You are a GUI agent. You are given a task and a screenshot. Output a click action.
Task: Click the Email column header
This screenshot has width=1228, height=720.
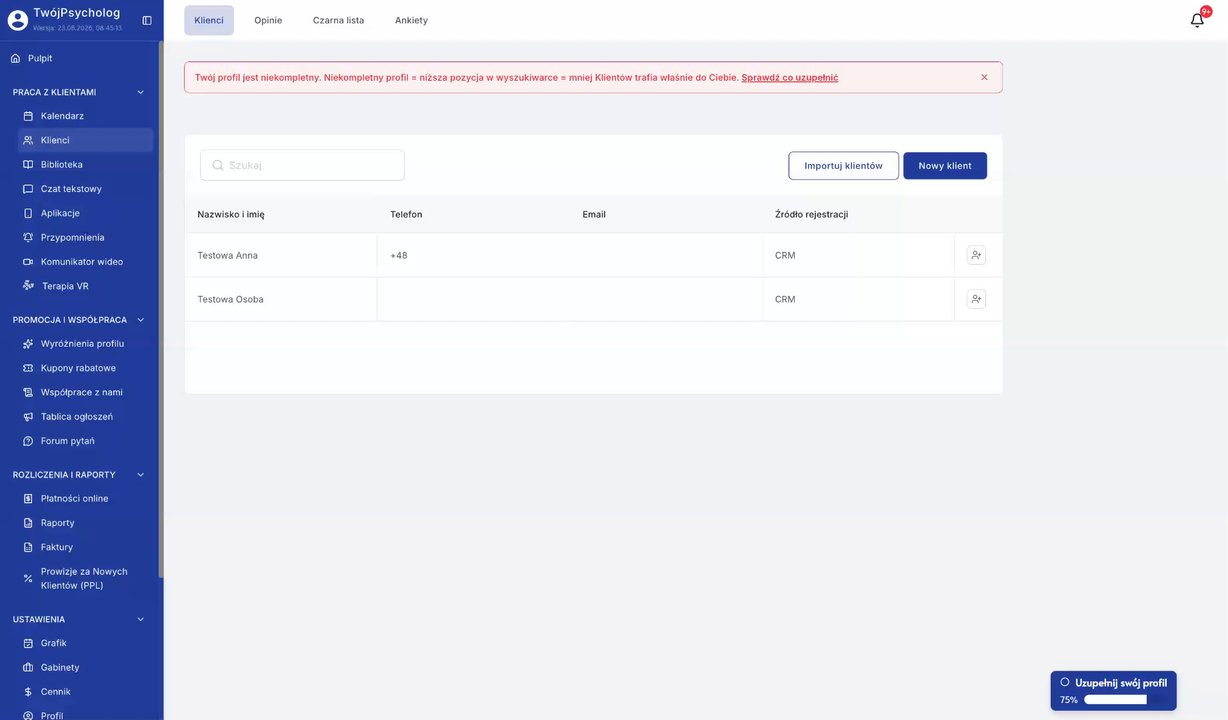[594, 214]
